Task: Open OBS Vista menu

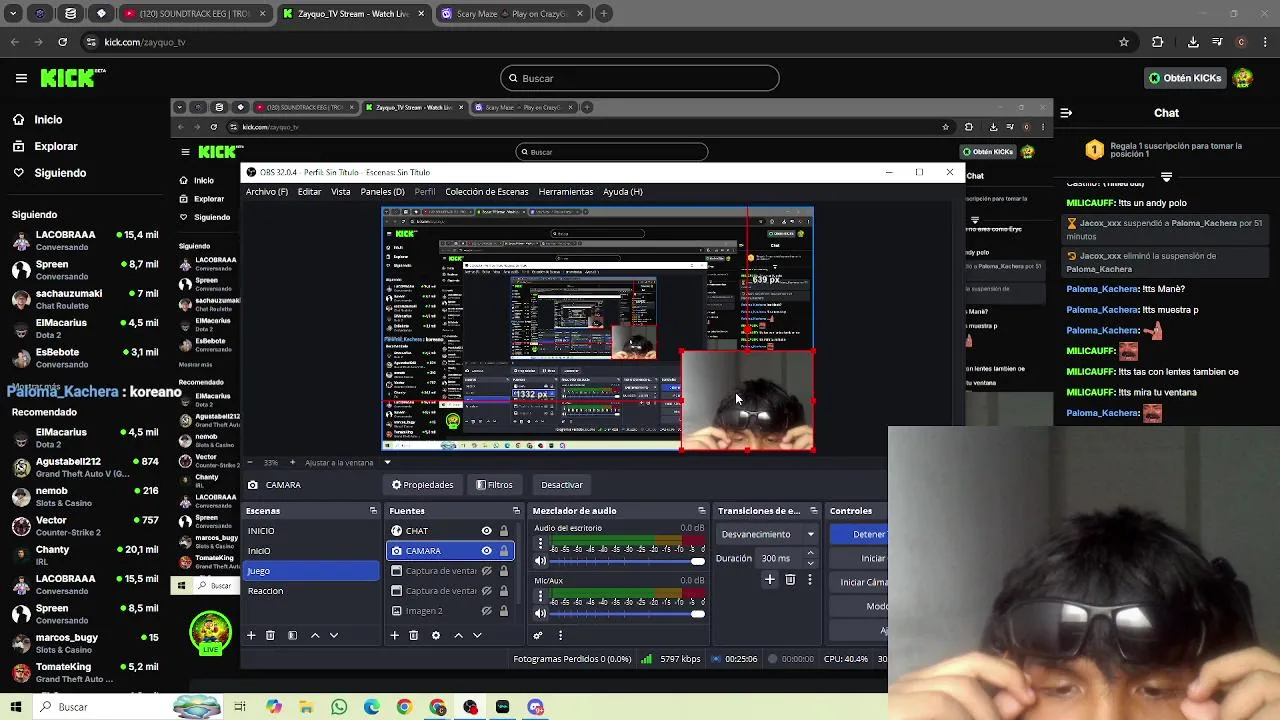Action: (x=341, y=192)
